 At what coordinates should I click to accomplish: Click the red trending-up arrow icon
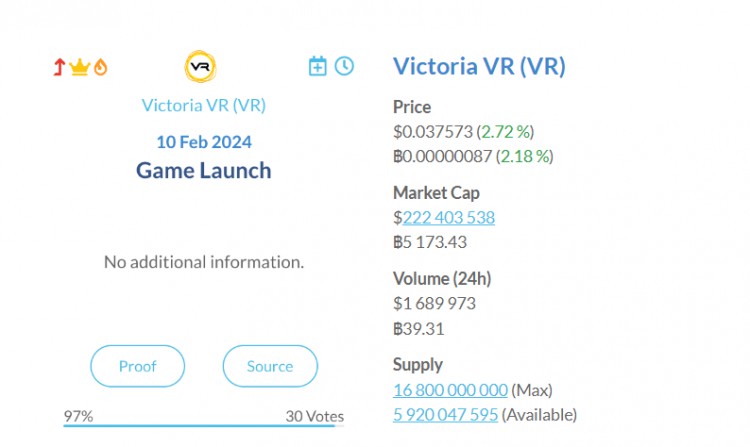click(59, 67)
